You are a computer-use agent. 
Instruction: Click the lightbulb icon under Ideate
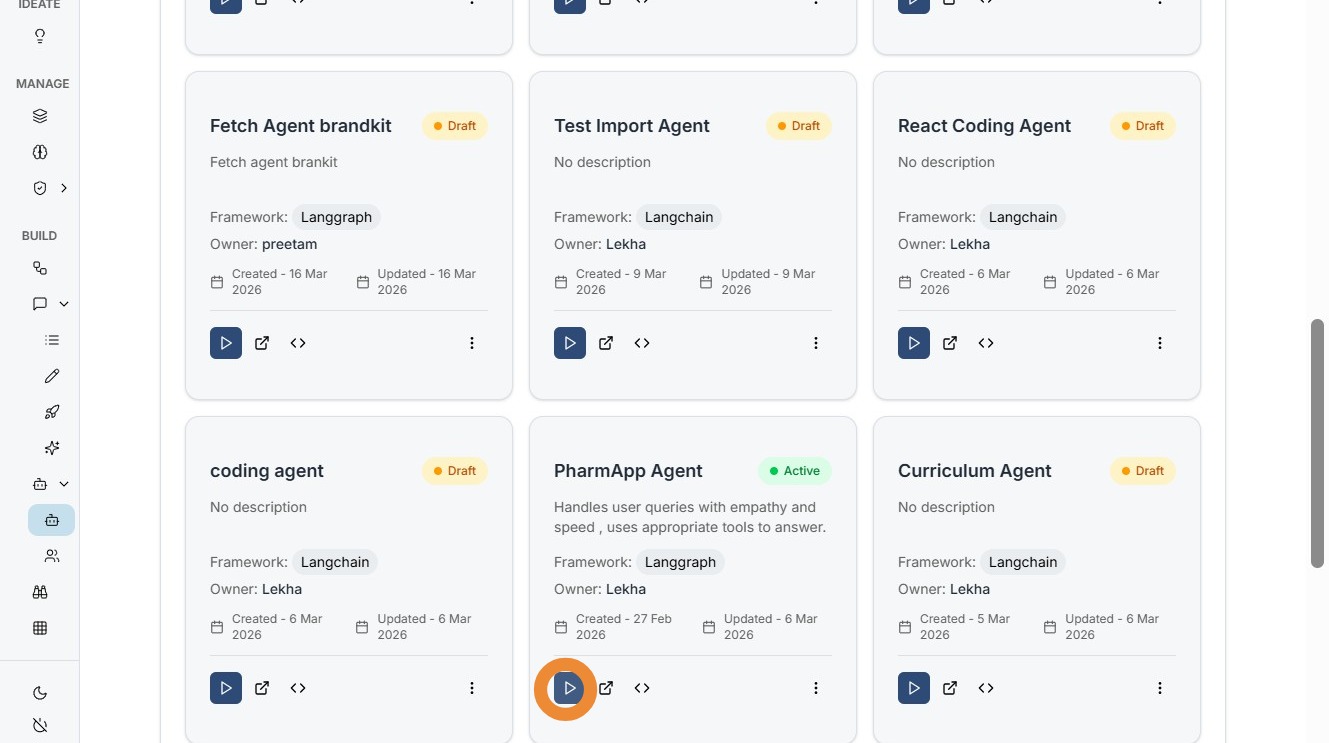[x=40, y=36]
